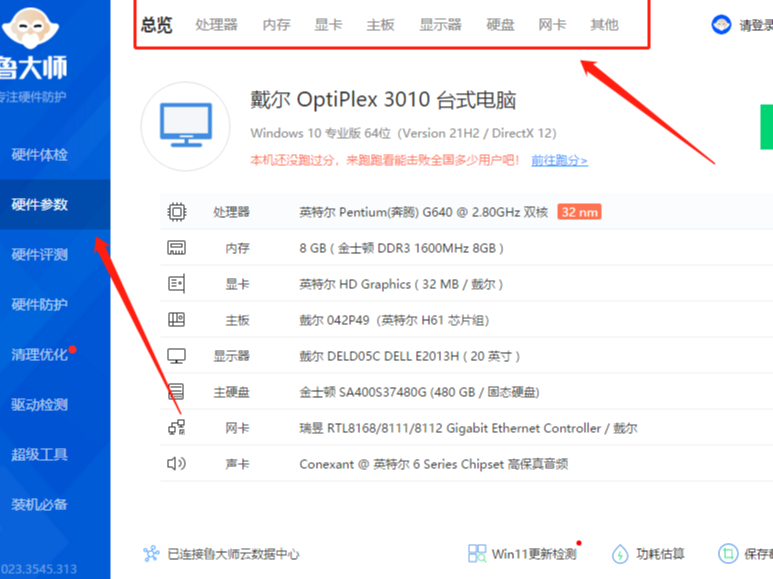Select 清理优化 in the sidebar
The height and width of the screenshot is (579, 773).
click(x=39, y=355)
